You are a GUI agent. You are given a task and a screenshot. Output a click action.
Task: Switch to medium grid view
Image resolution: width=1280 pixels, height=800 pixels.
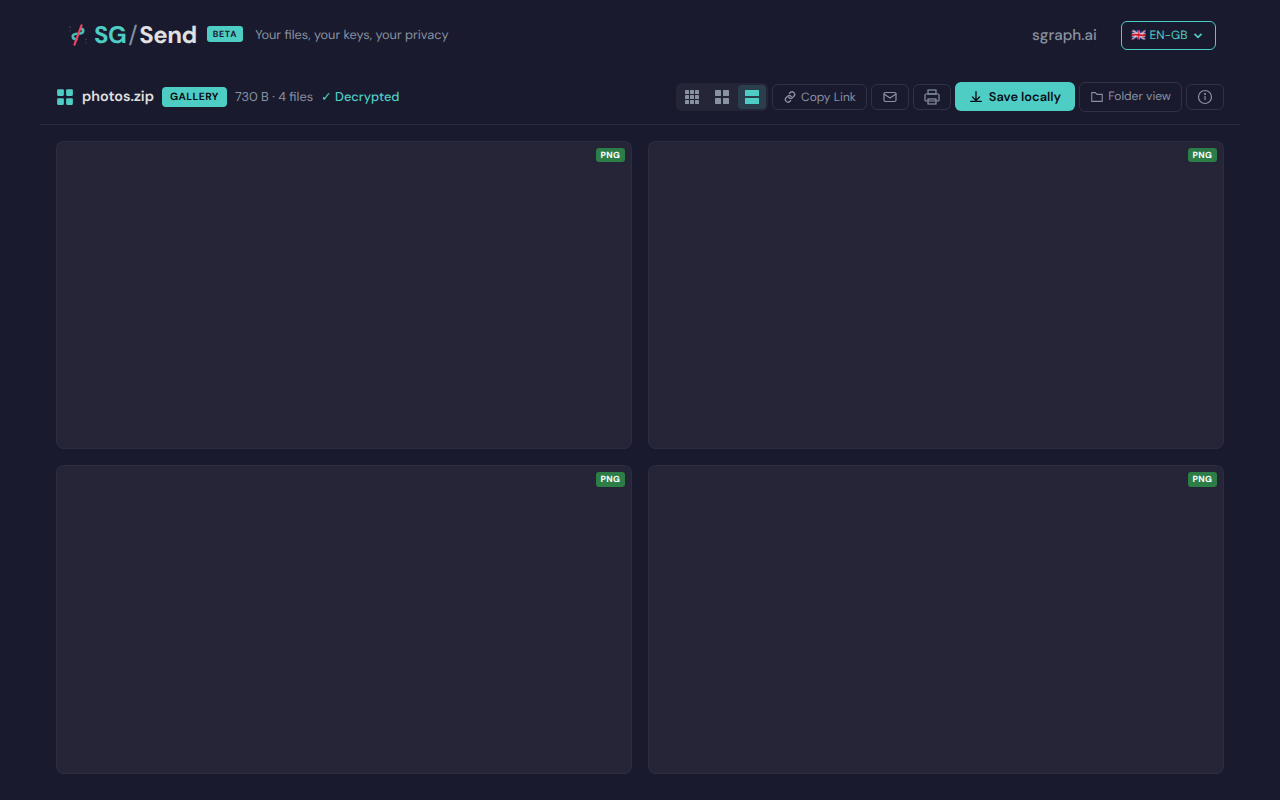722,97
